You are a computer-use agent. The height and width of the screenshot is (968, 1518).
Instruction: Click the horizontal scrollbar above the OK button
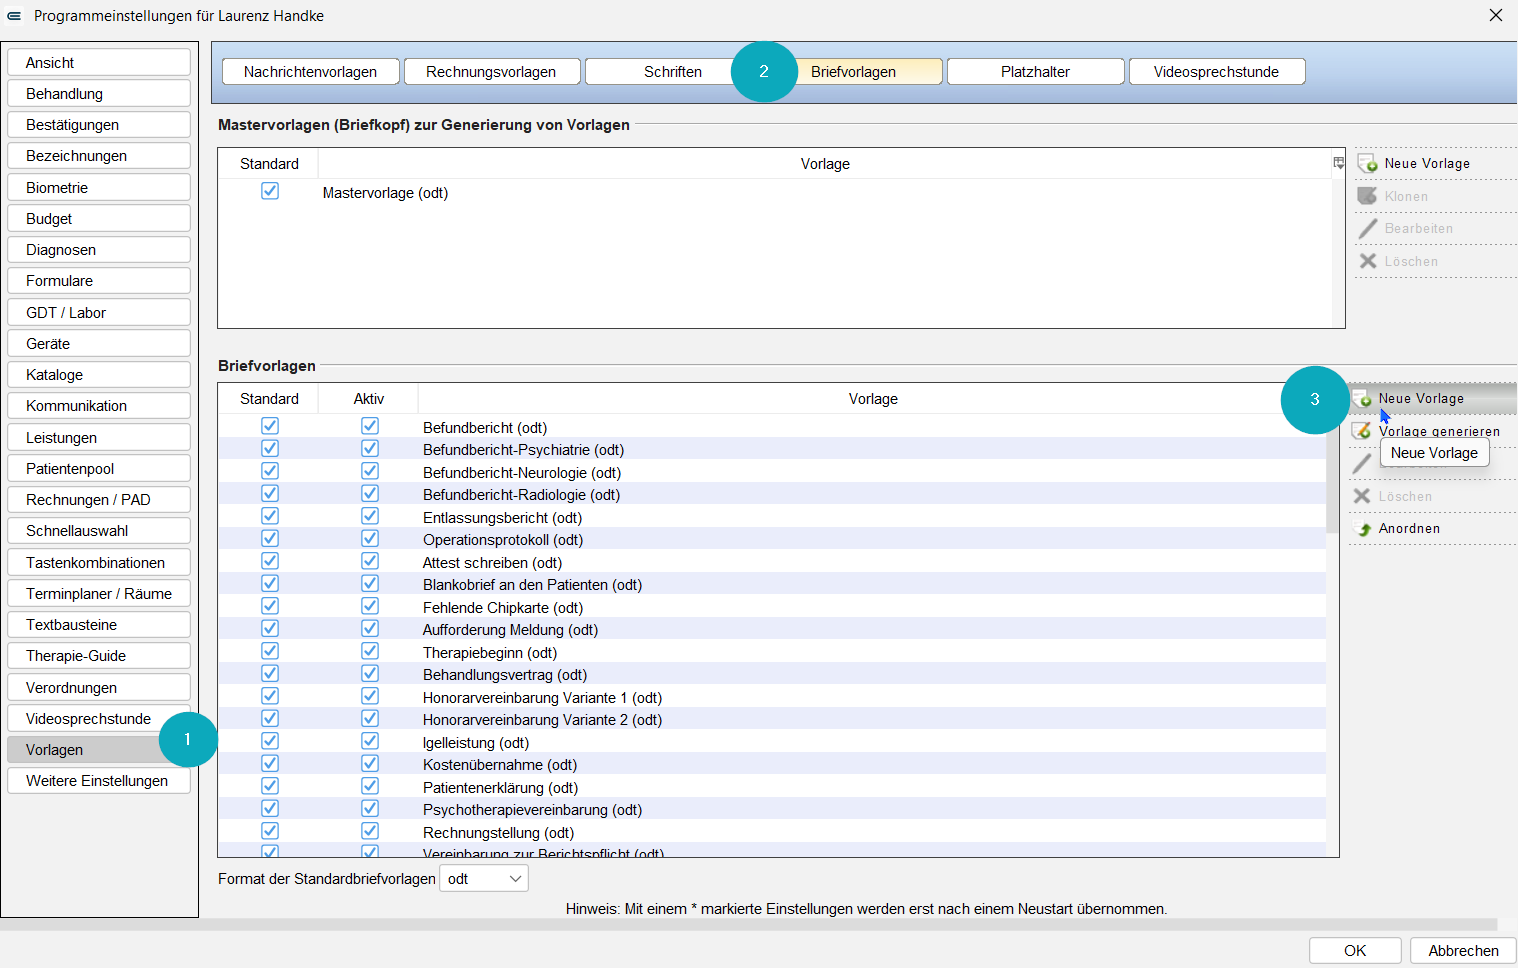[748, 925]
